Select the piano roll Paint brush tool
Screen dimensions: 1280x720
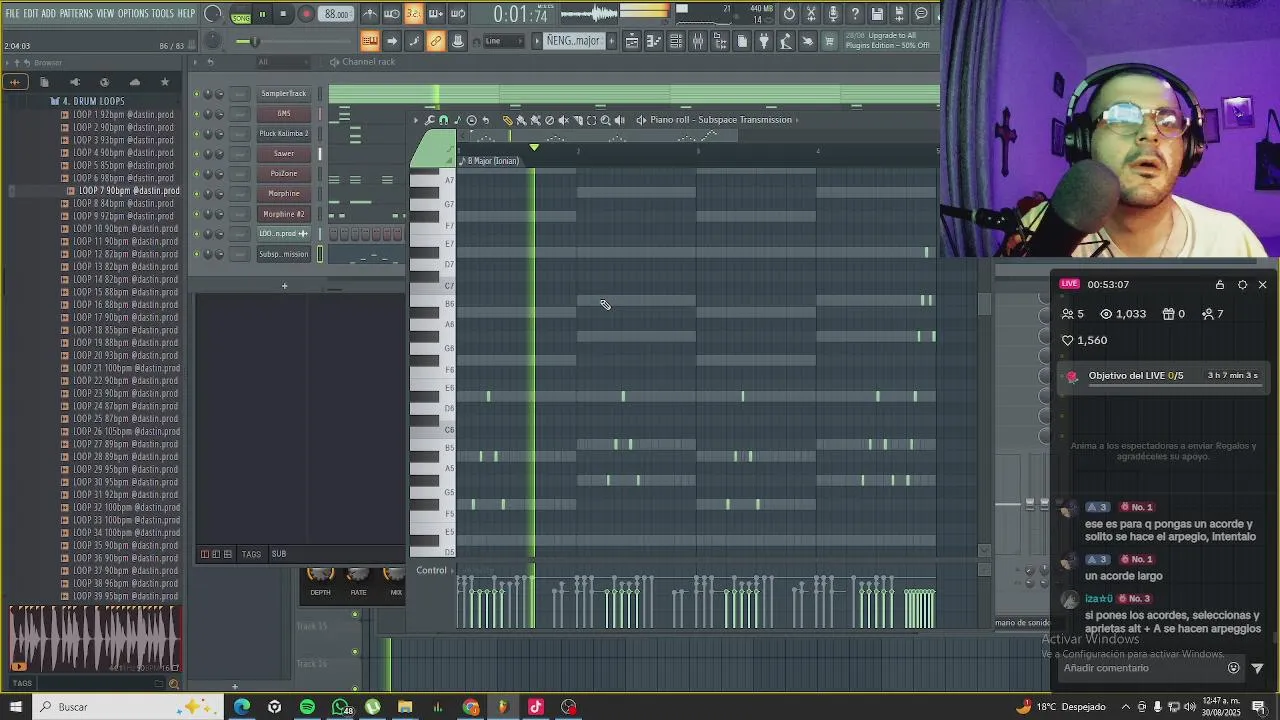tap(521, 120)
